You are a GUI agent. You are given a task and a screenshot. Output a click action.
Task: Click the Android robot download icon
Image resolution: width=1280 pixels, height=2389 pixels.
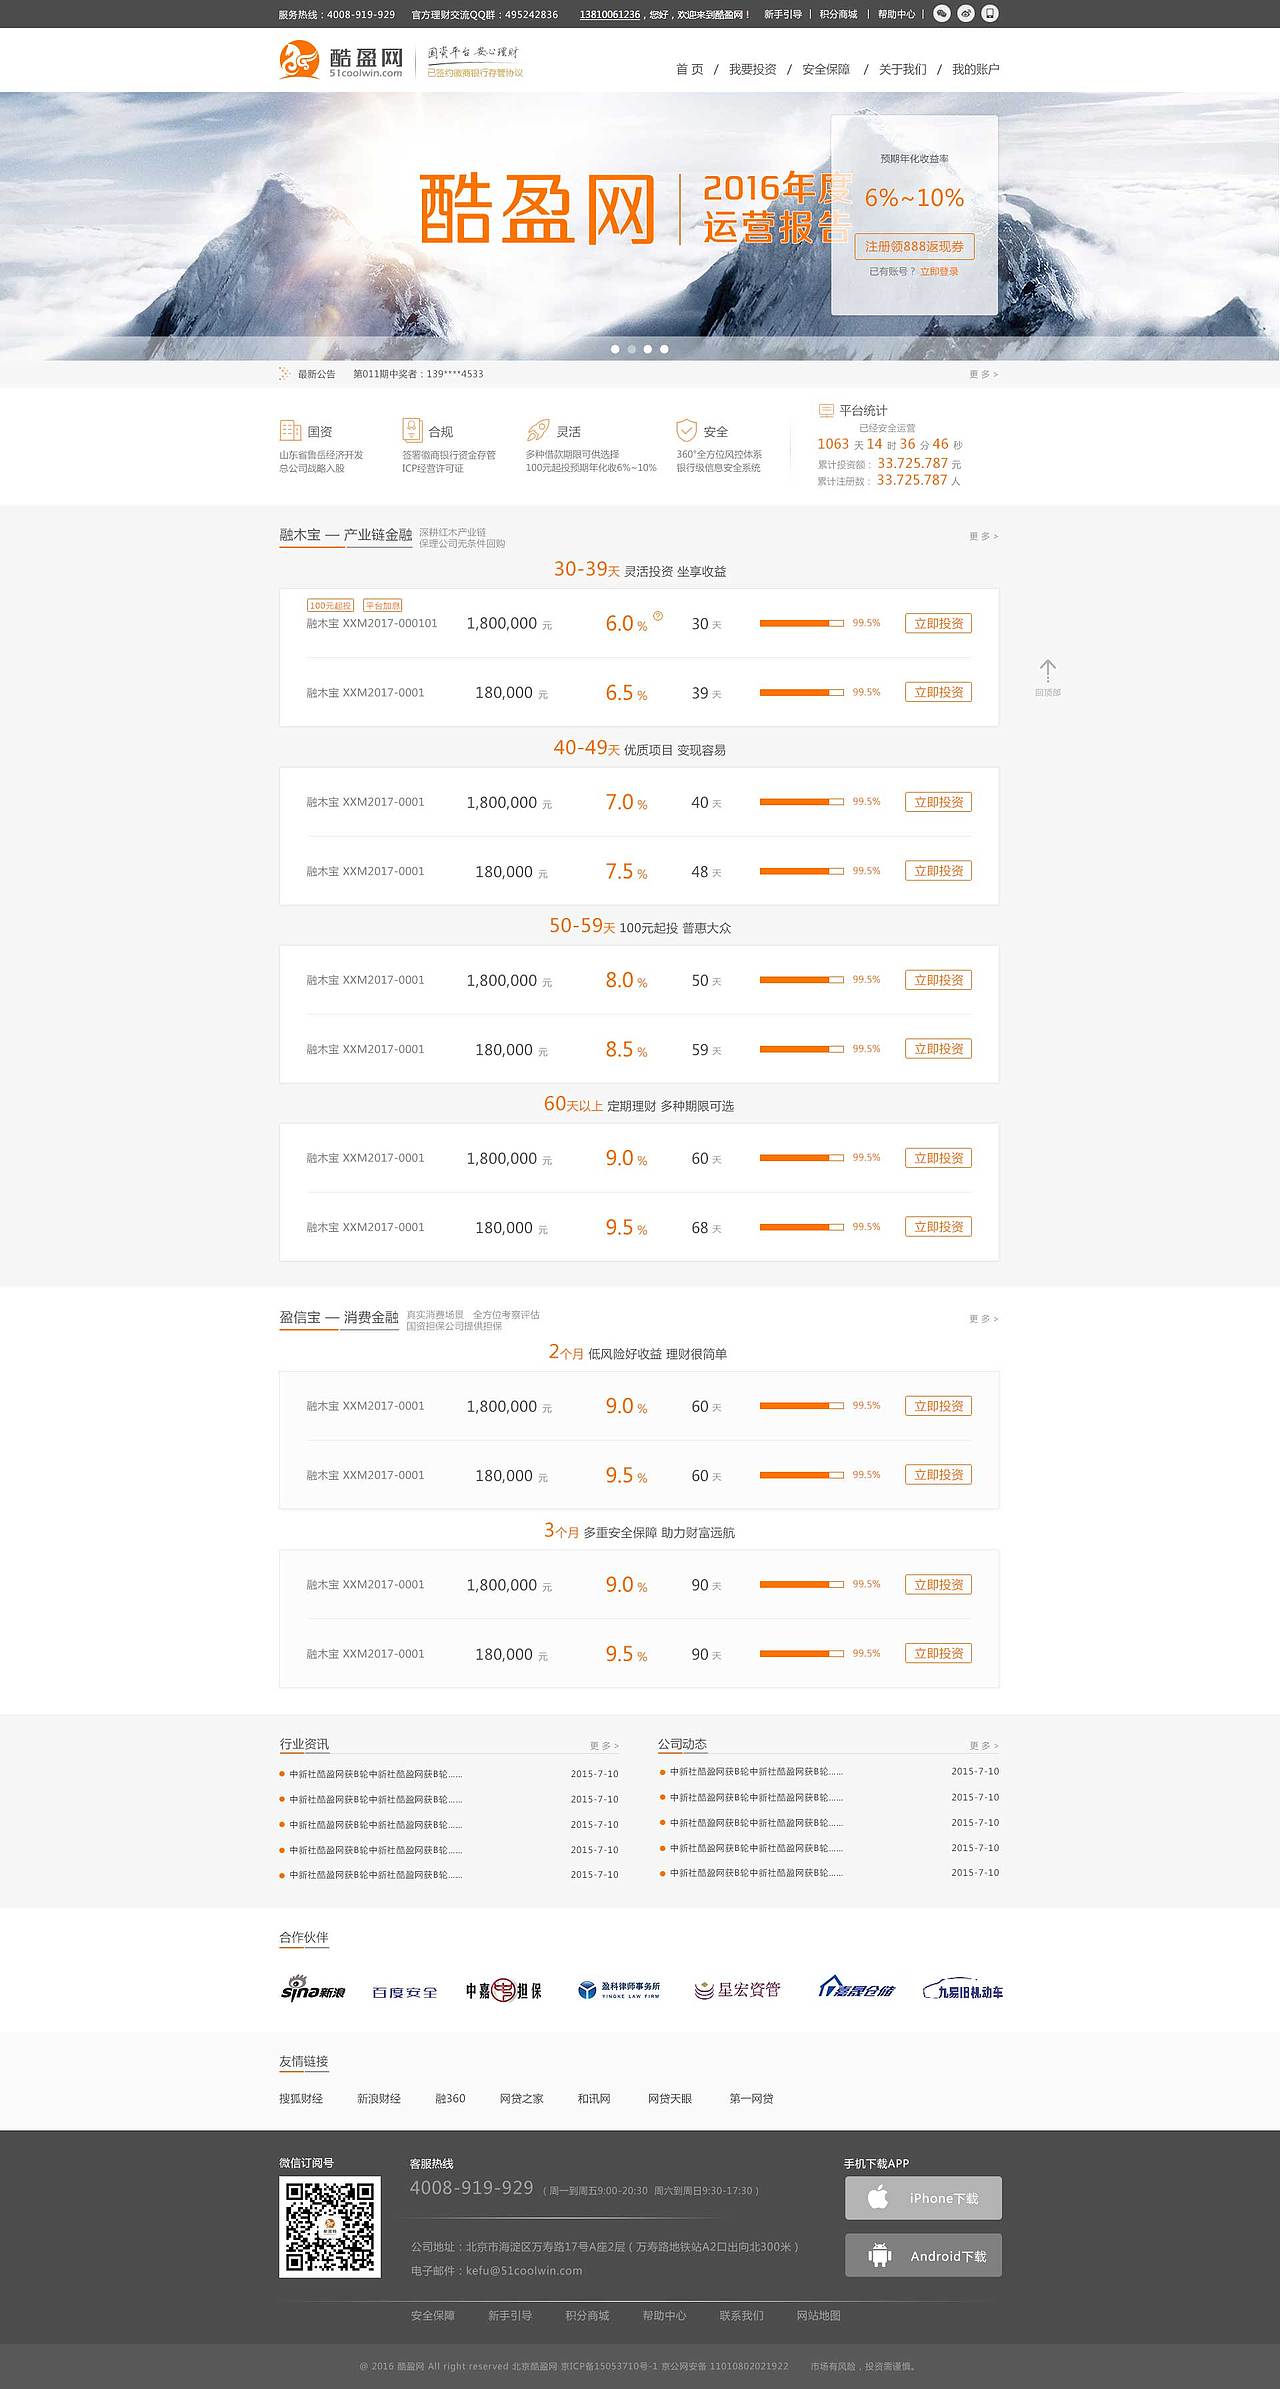click(880, 2255)
